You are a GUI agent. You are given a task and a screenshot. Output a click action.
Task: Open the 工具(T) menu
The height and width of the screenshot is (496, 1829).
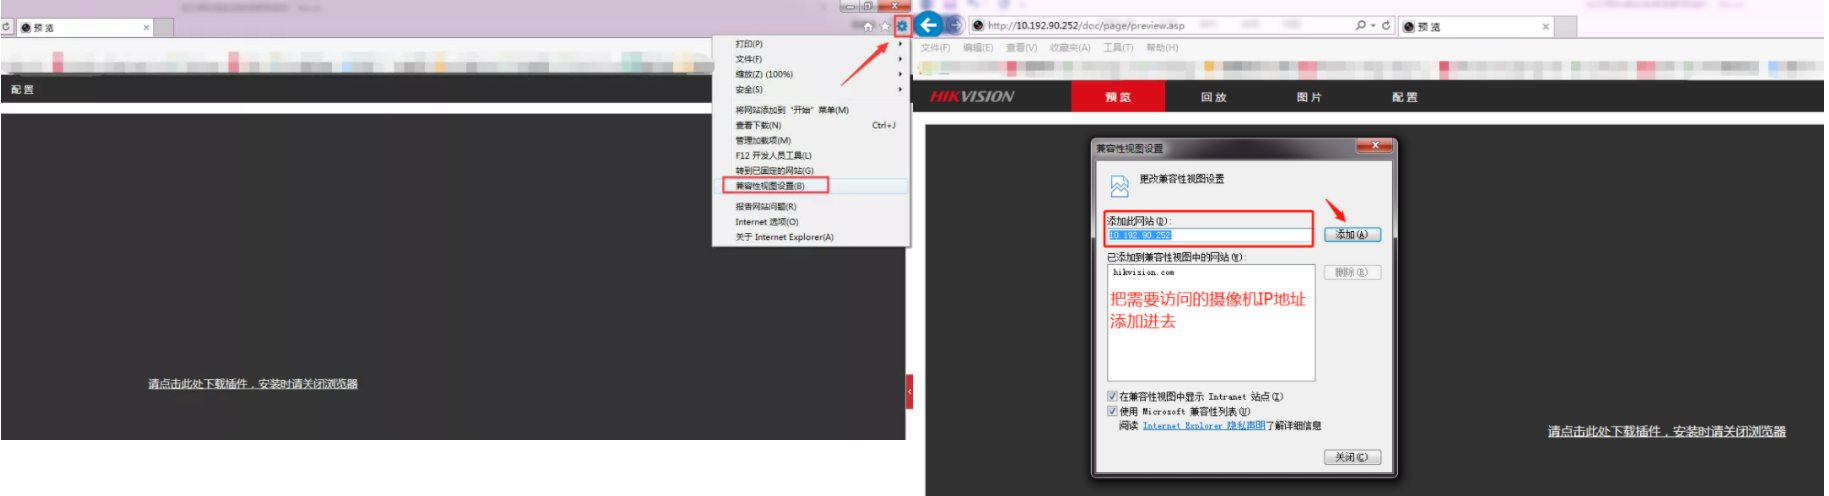coord(1117,48)
